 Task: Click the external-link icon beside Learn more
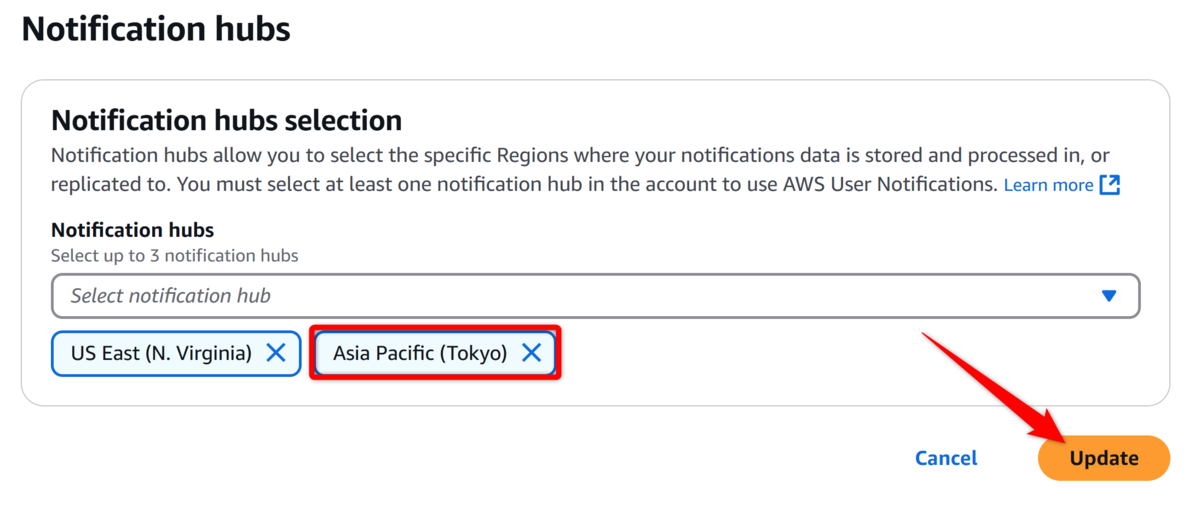[x=1110, y=185]
